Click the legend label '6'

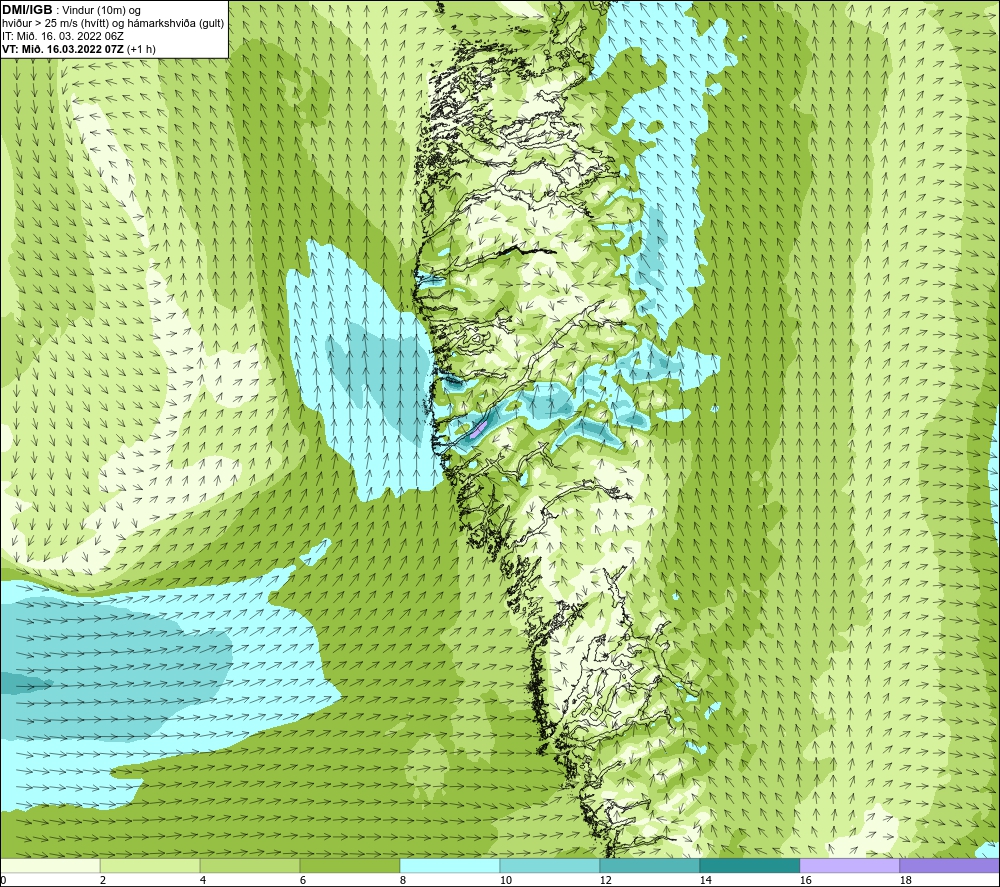pyautogui.click(x=303, y=880)
